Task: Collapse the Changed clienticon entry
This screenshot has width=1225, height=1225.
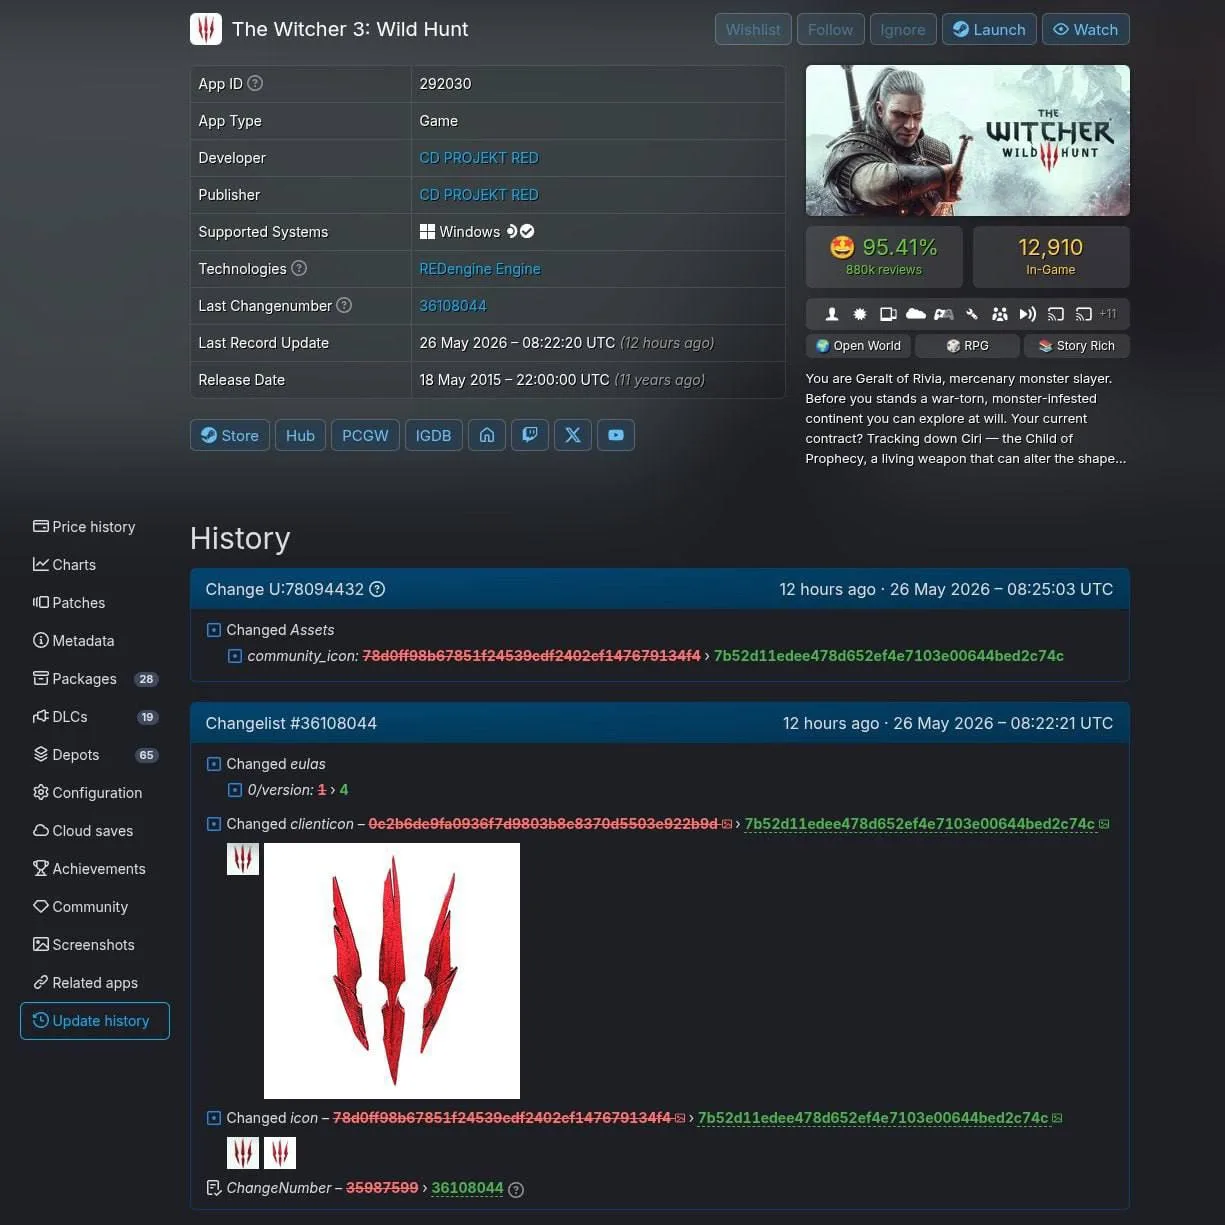Action: pyautogui.click(x=213, y=824)
